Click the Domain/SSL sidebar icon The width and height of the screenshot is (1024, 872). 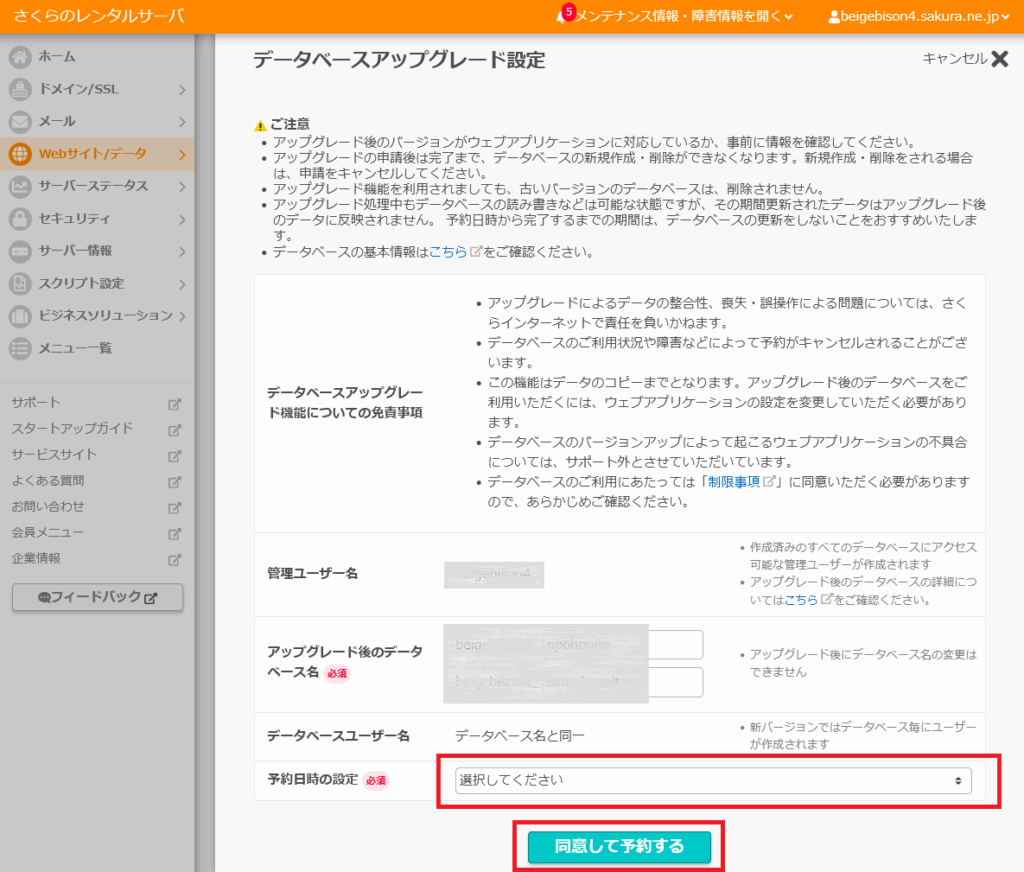[20, 89]
